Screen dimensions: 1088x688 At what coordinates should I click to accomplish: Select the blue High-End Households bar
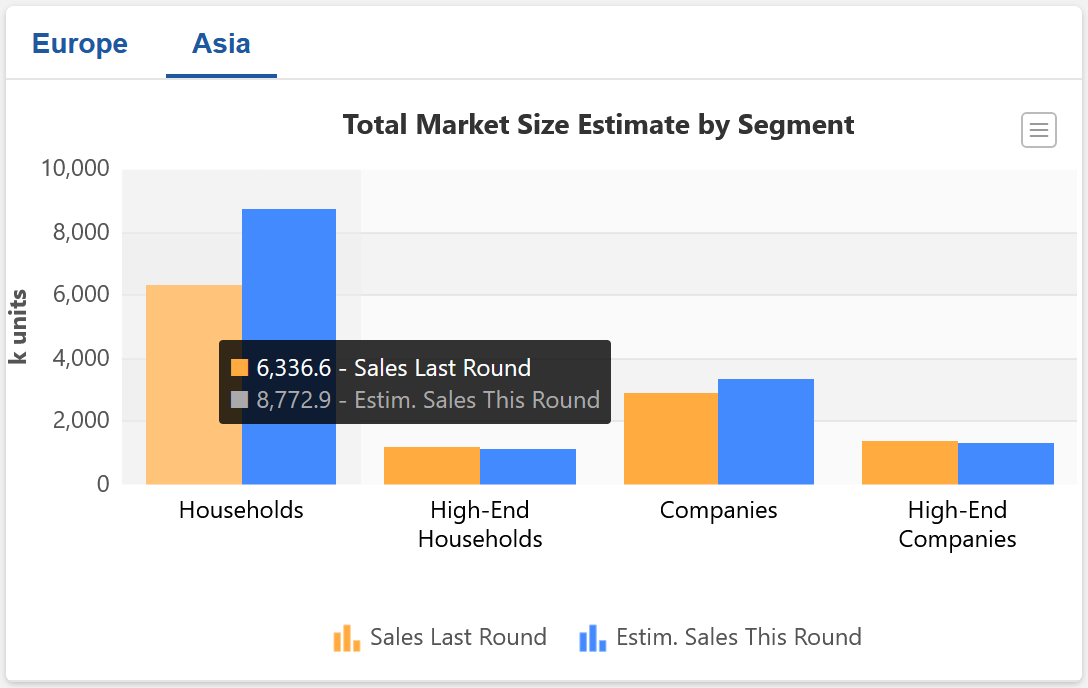click(x=528, y=467)
